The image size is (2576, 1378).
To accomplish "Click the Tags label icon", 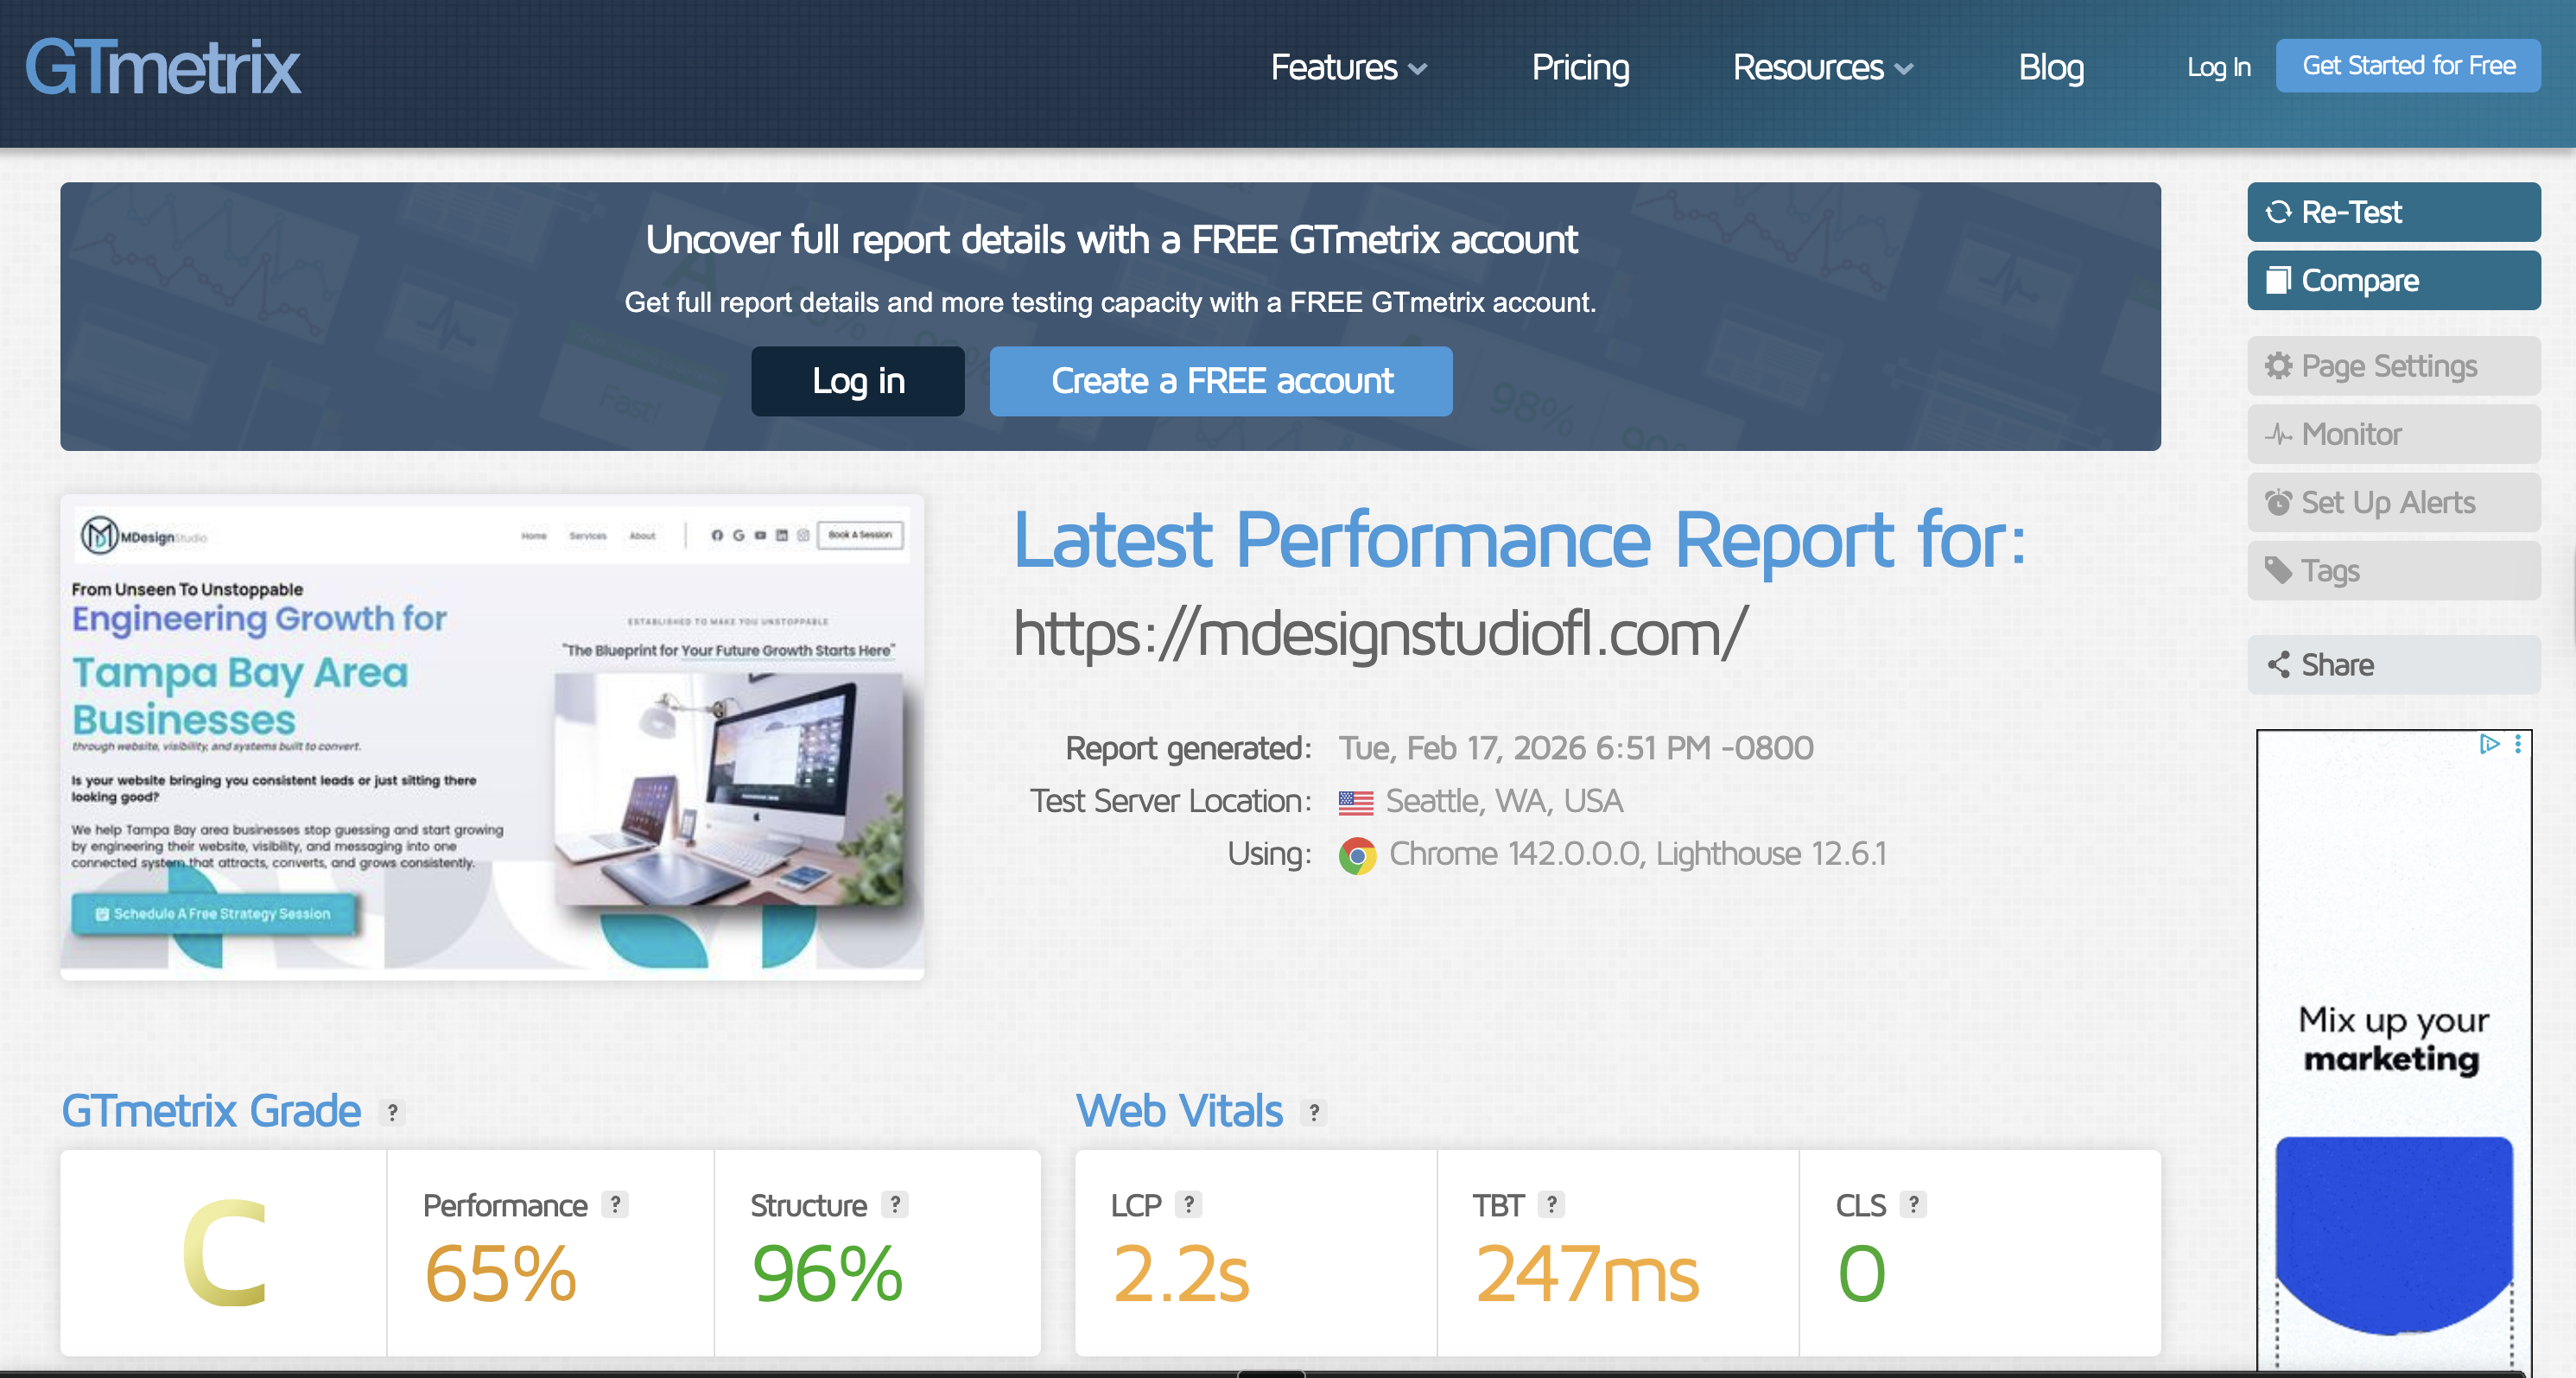I will point(2278,571).
